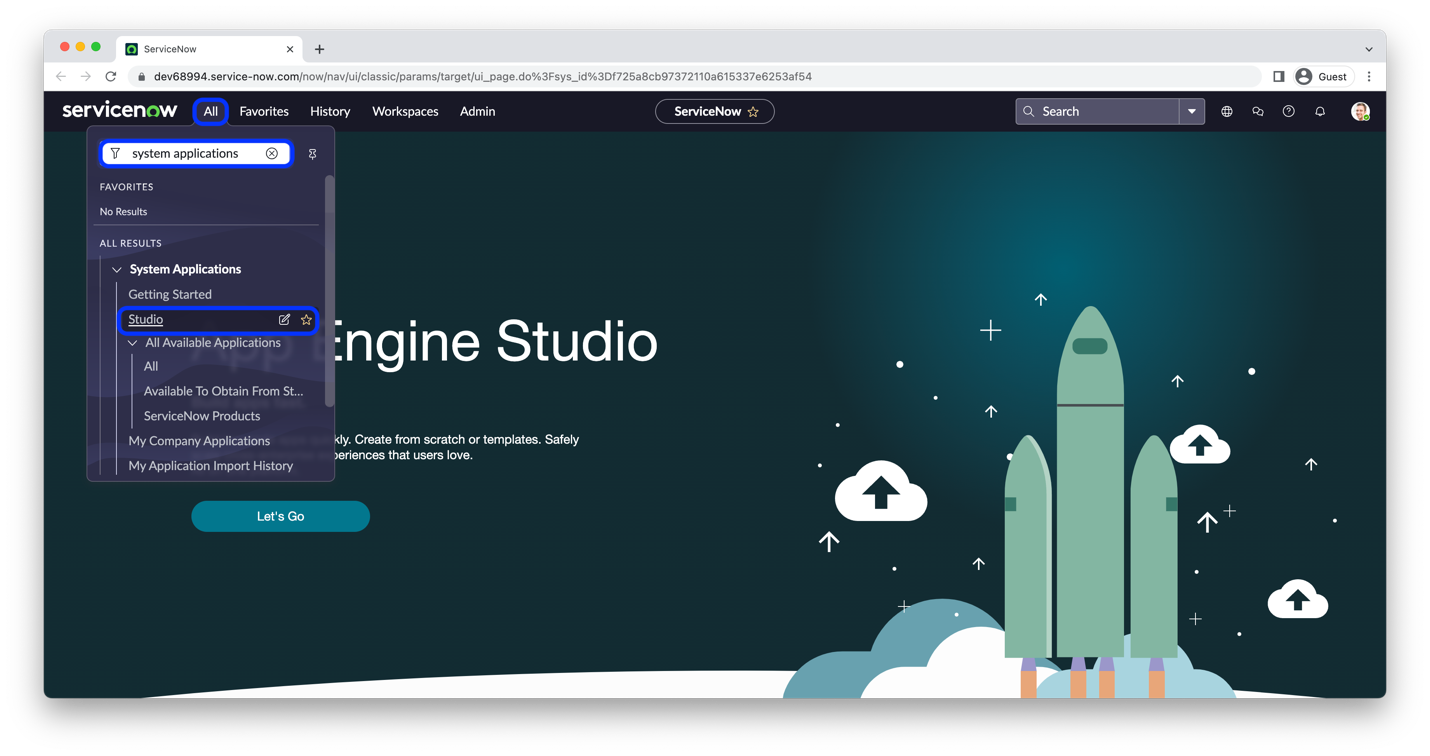Click the edit pencil icon next to Studio

(285, 320)
